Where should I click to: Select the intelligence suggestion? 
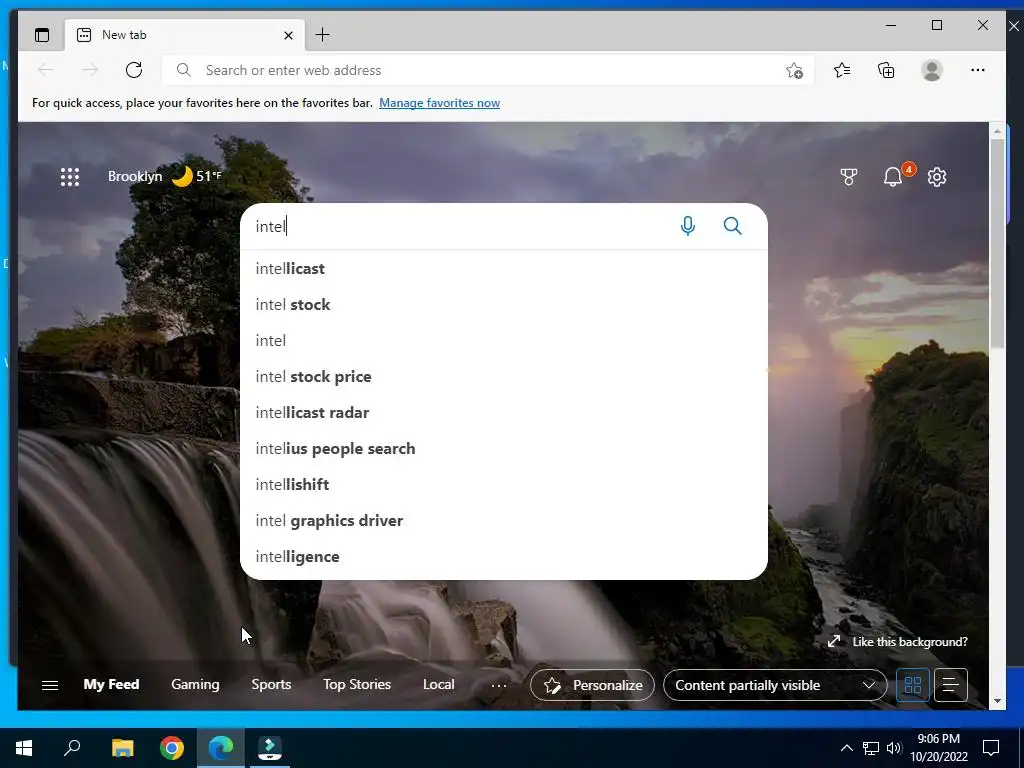504,556
